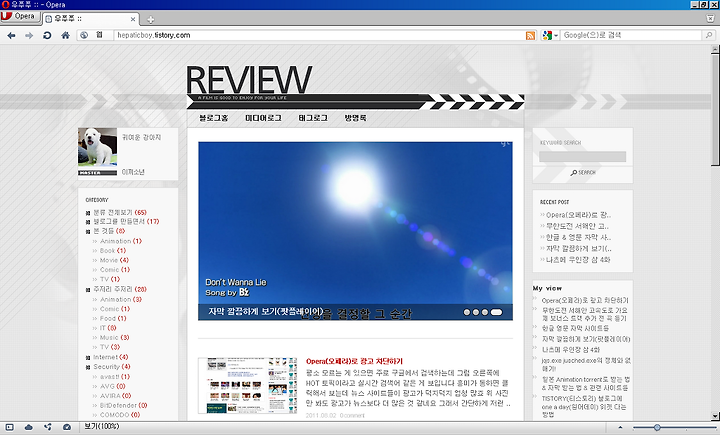Open the 분류 전체보기 (65) category
The width and height of the screenshot is (720, 435).
[120, 212]
